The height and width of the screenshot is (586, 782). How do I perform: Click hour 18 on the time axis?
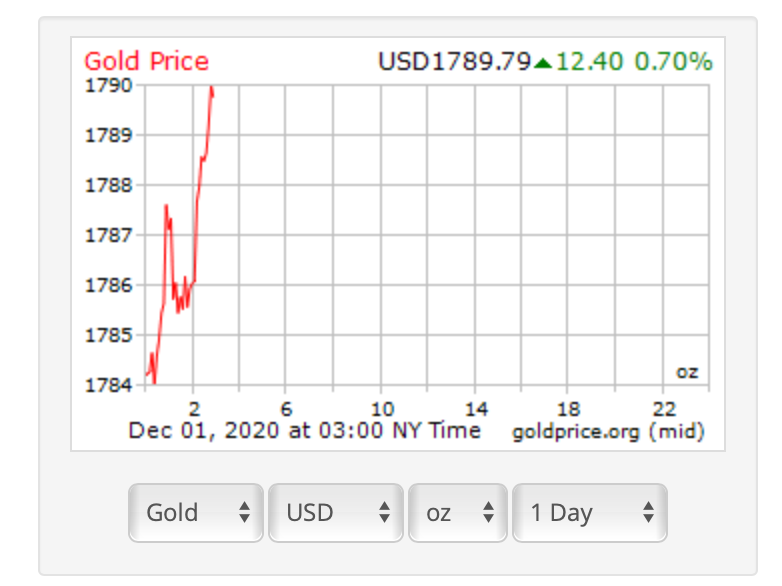(x=568, y=409)
